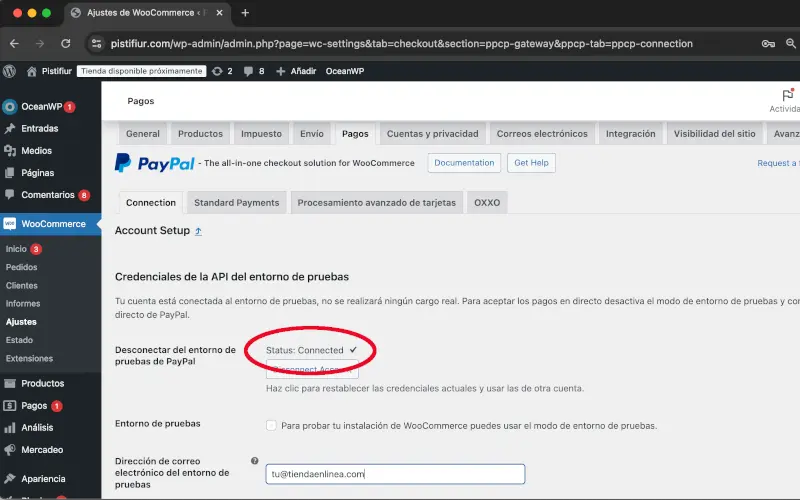Click the Tienda disponible próximamente badge

[x=142, y=71]
